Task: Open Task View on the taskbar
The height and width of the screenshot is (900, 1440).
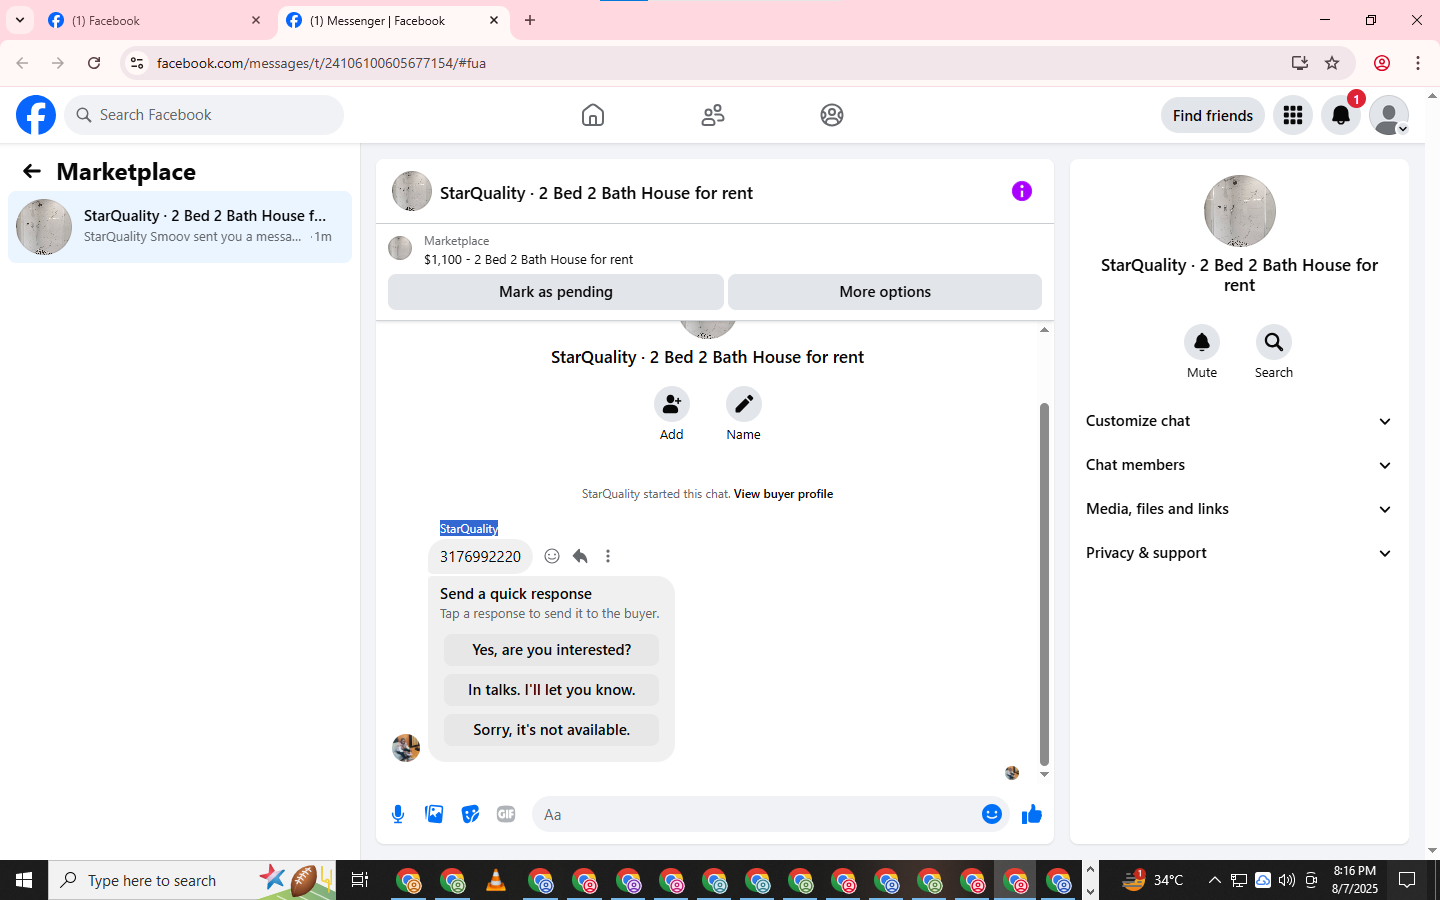Action: [360, 880]
